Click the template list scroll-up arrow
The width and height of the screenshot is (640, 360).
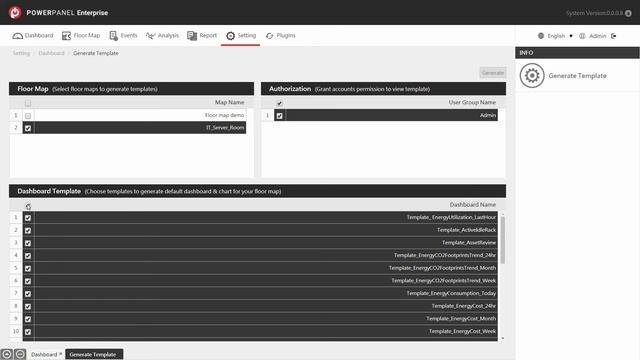pyautogui.click(x=502, y=214)
